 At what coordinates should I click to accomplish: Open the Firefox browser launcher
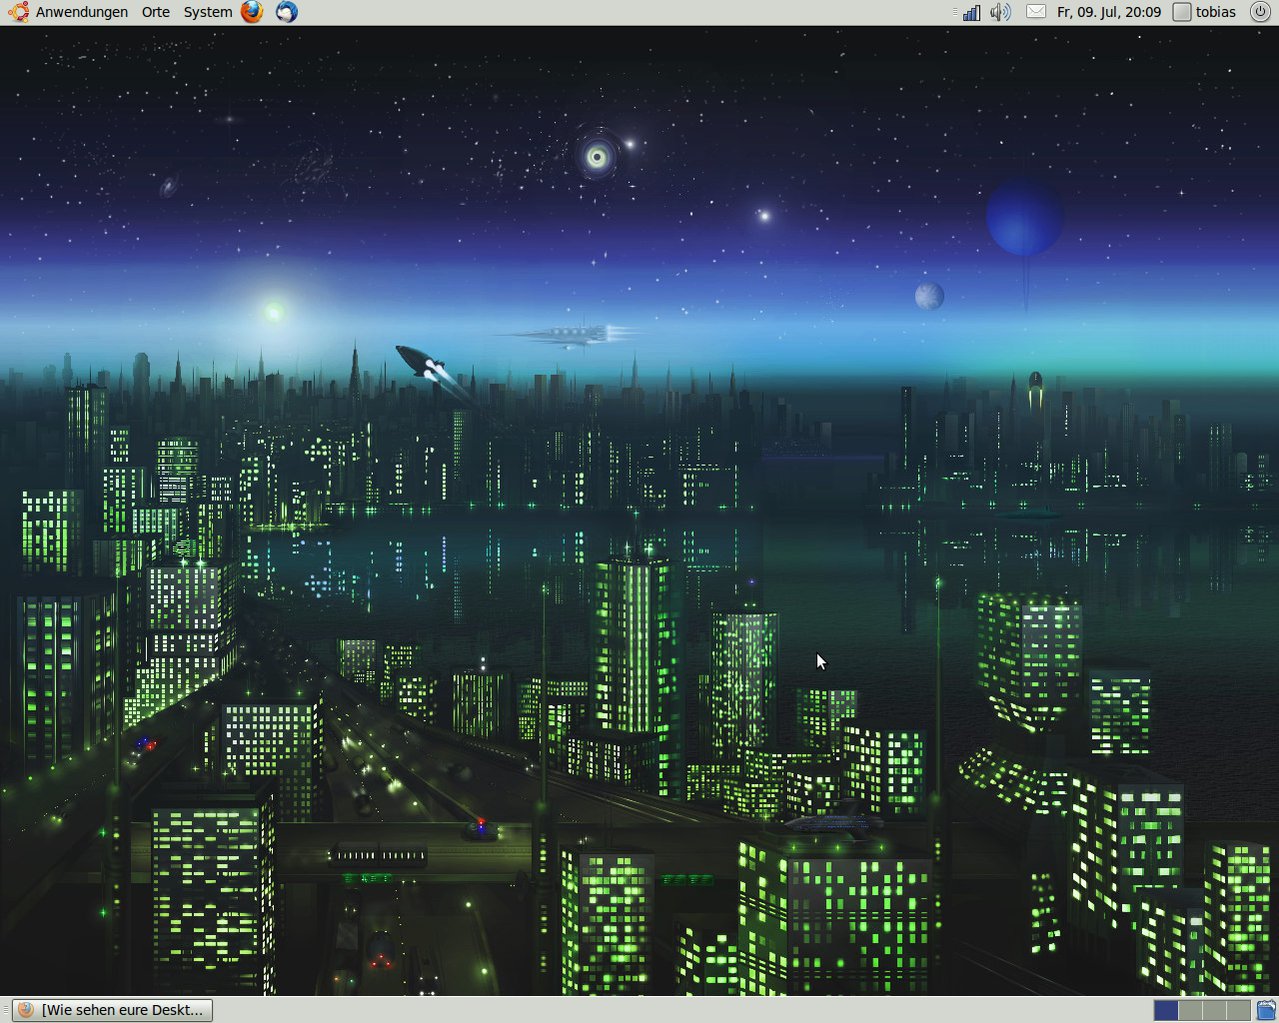252,12
